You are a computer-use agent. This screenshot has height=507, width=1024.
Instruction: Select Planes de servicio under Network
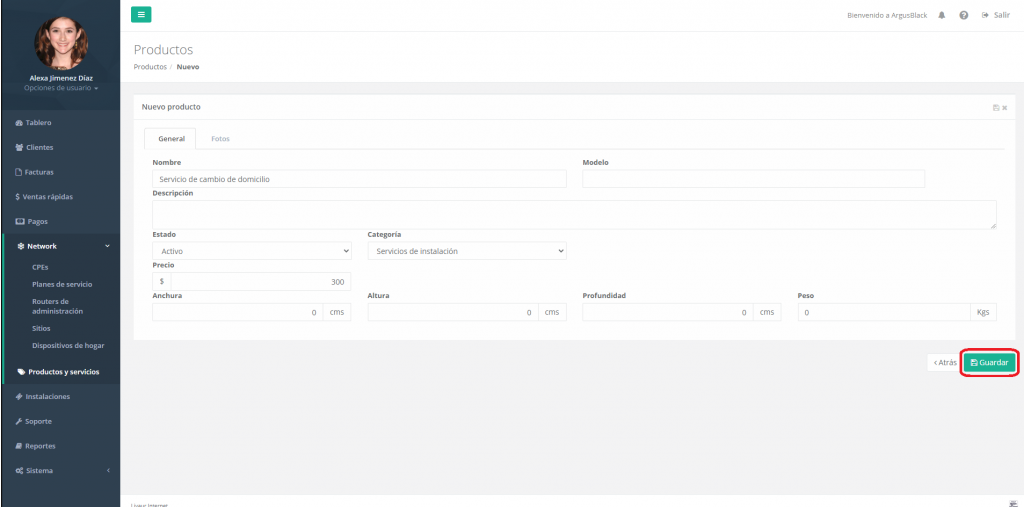(62, 284)
